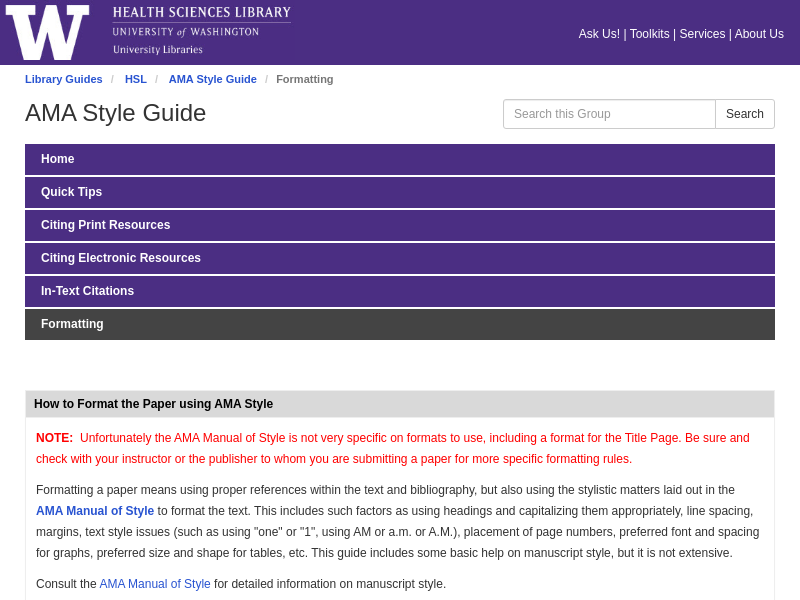Click inside the Search this Group field
This screenshot has width=800, height=600.
pos(608,114)
